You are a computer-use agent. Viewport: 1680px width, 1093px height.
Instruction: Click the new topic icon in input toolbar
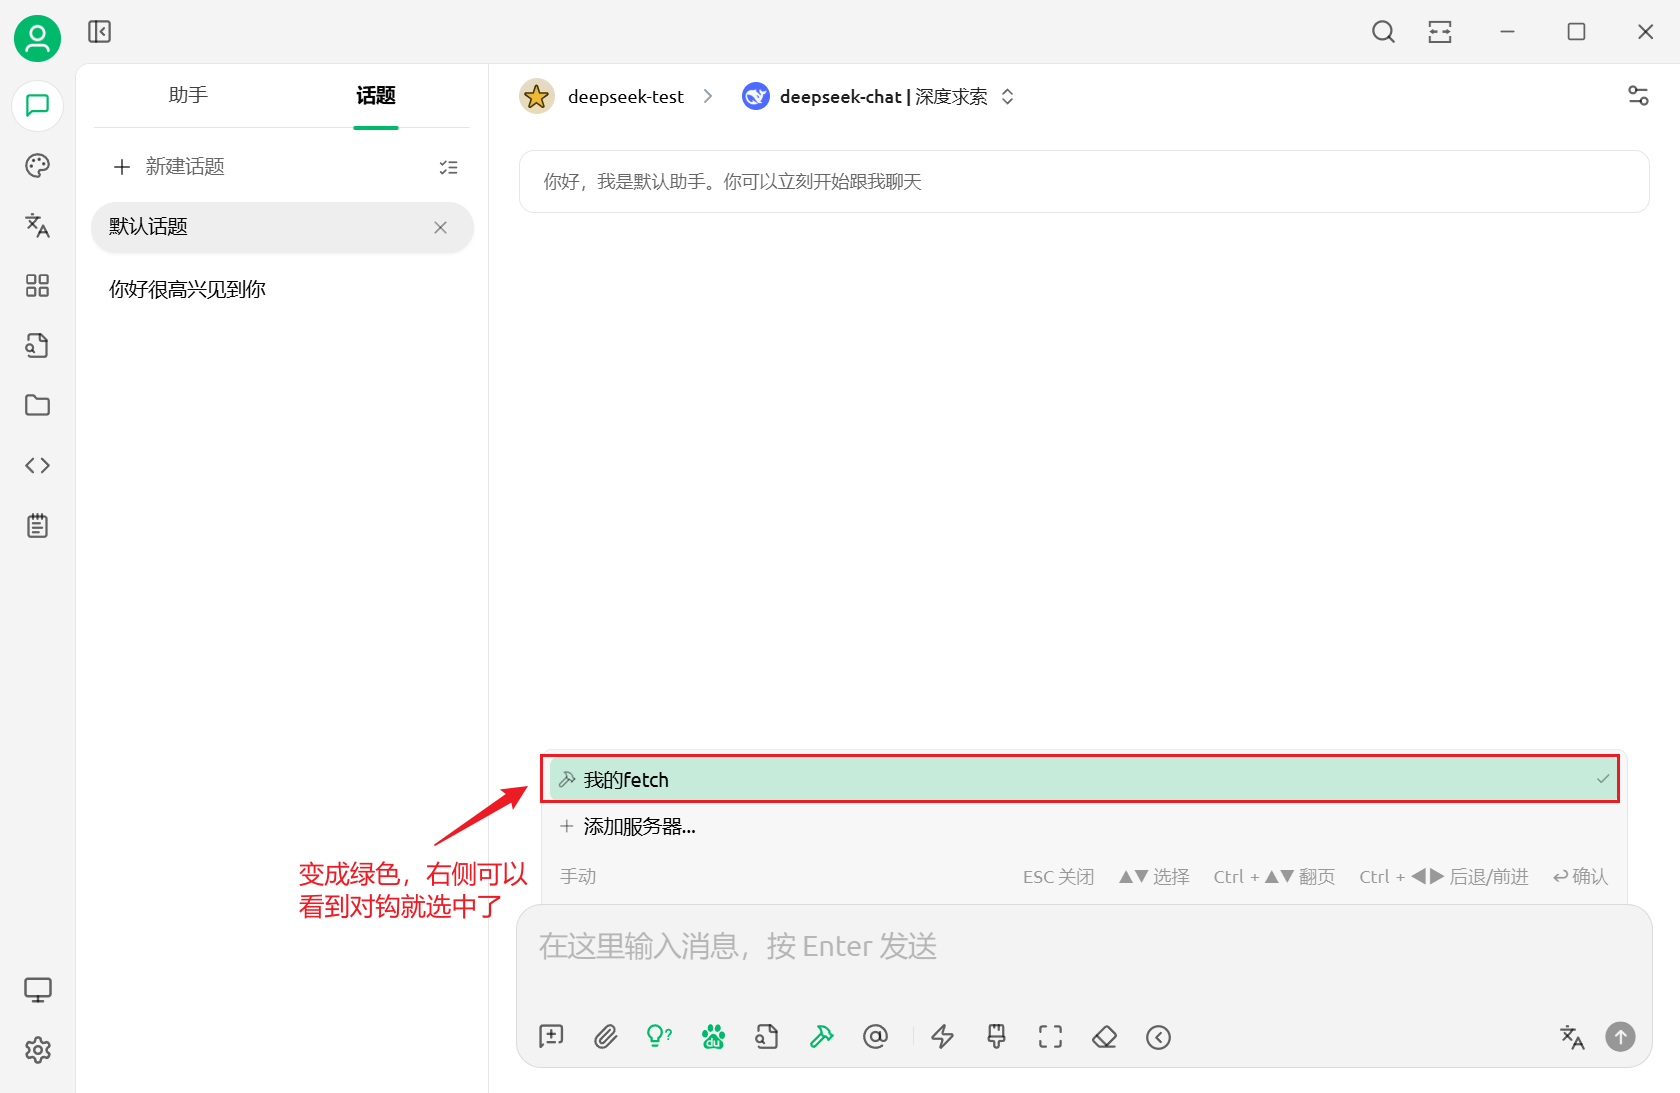pos(551,1037)
